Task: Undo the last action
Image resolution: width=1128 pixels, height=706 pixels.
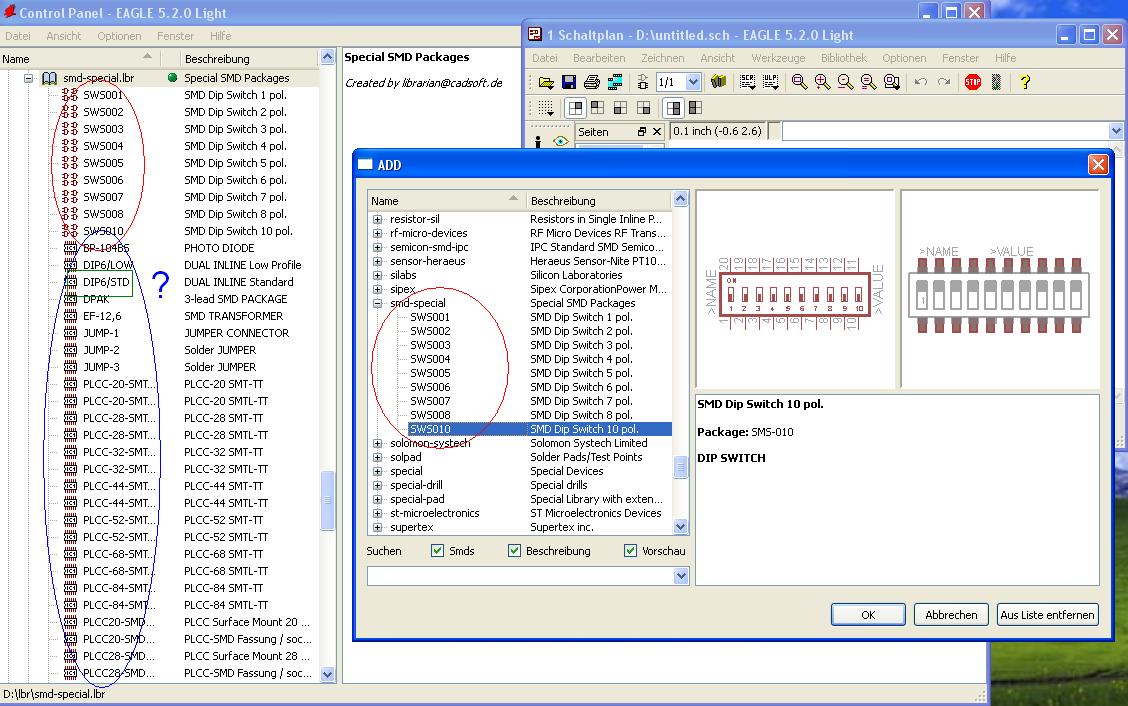Action: pyautogui.click(x=921, y=82)
